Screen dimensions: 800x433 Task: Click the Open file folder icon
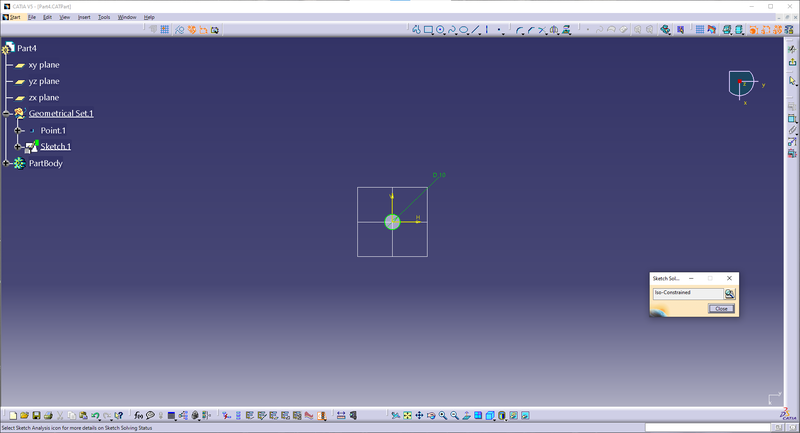tap(24, 415)
